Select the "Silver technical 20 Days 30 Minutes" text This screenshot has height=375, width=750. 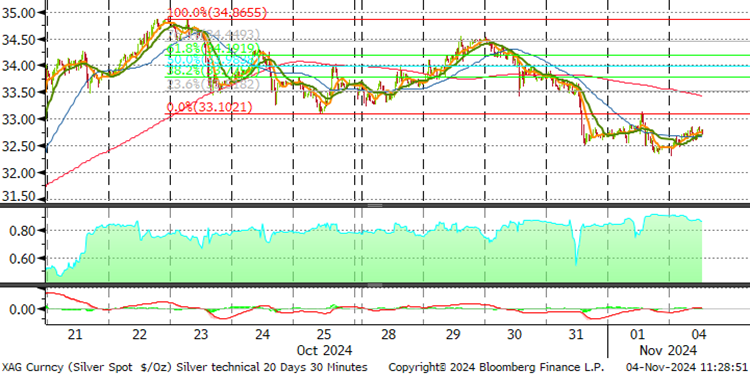tap(272, 367)
